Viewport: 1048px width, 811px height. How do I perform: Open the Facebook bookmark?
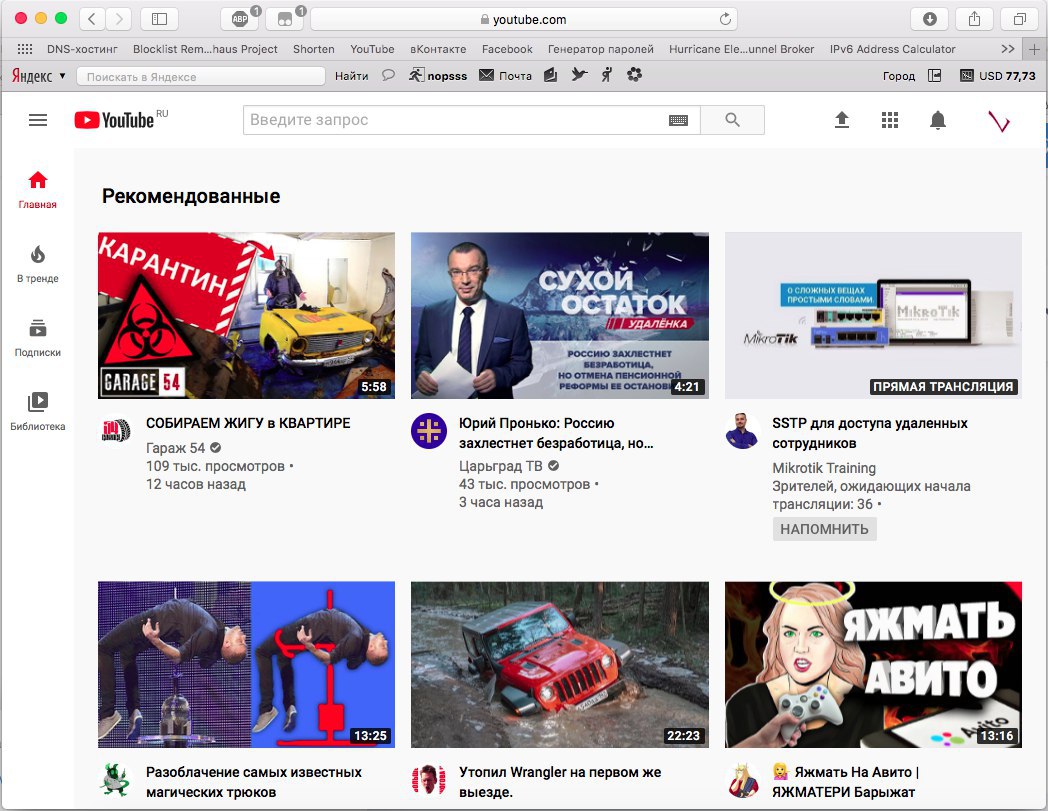tap(507, 49)
